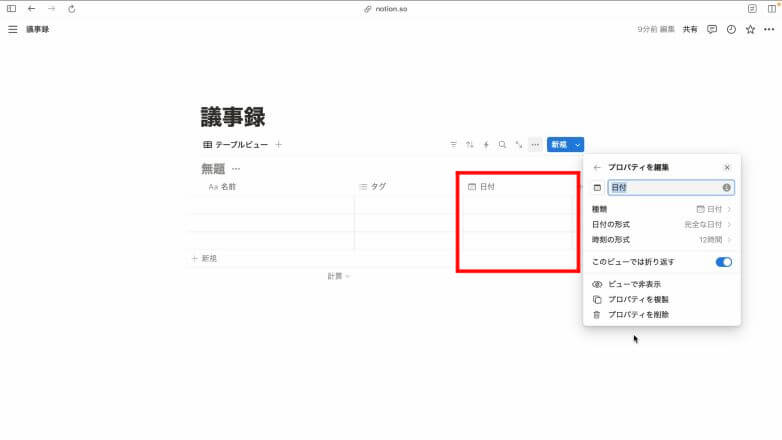Image resolution: width=782 pixels, height=440 pixels.
Task: Open the 種類 property type option
Action: coord(661,209)
